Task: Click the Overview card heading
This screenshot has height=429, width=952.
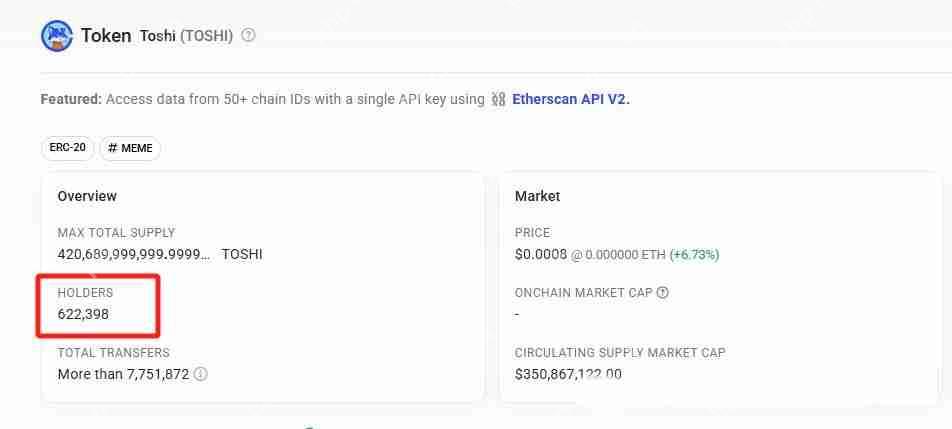Action: tap(87, 196)
